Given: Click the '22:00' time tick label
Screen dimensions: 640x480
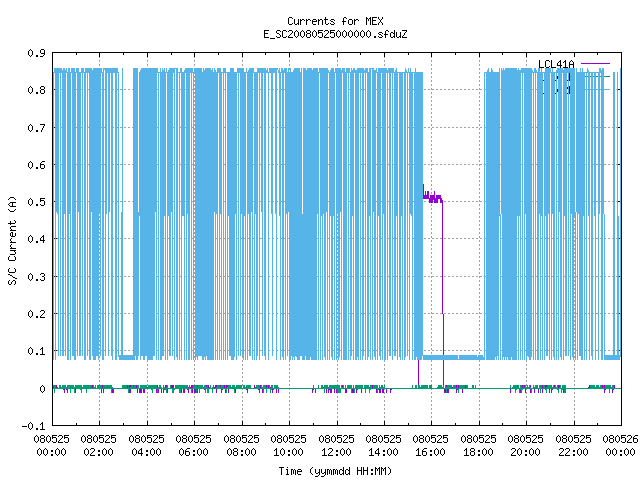Looking at the screenshot, I should click(x=573, y=452).
